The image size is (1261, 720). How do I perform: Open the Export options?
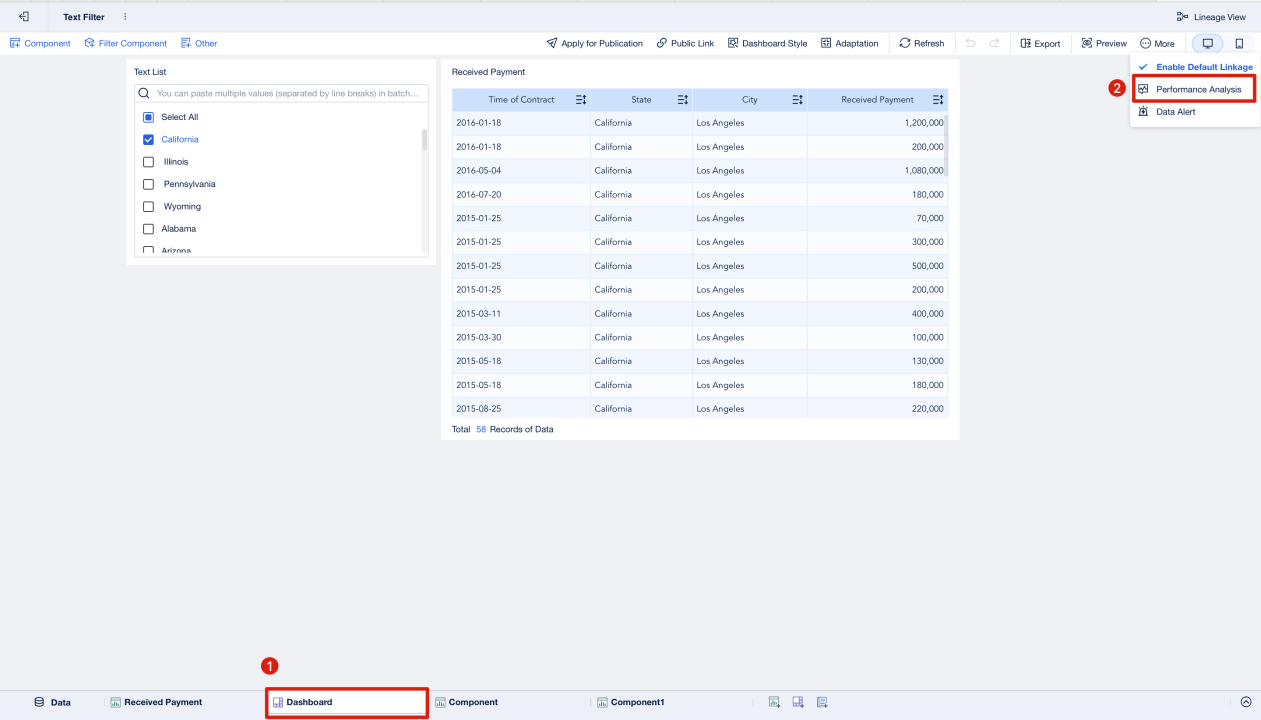[x=1040, y=43]
